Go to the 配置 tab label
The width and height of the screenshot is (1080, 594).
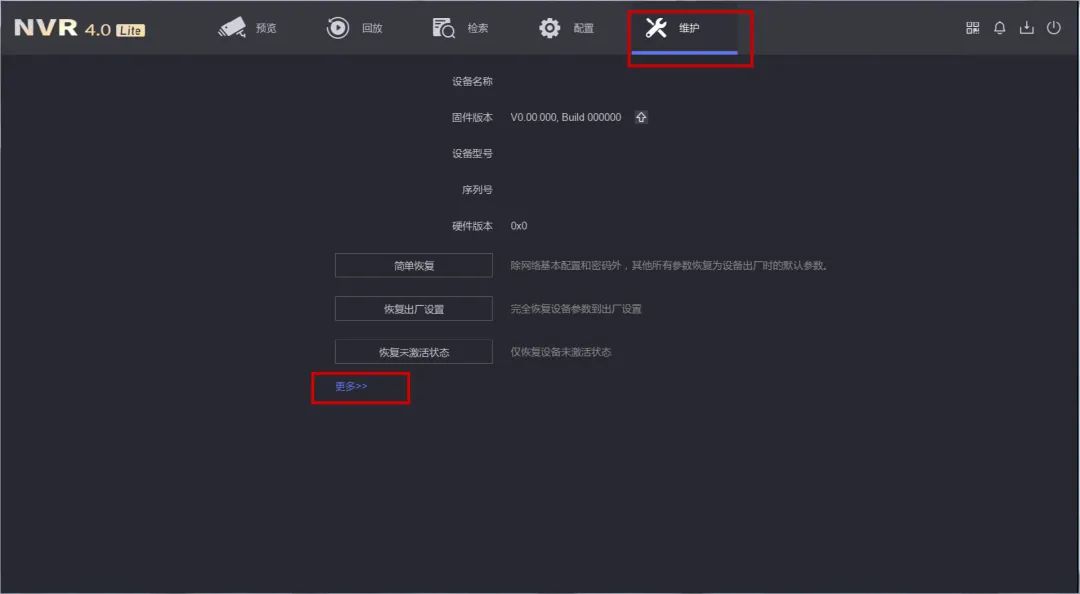pos(584,28)
